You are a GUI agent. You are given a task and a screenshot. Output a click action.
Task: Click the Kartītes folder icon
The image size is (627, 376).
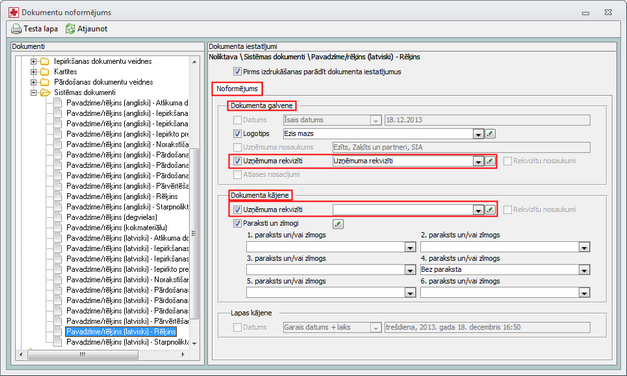(45, 72)
